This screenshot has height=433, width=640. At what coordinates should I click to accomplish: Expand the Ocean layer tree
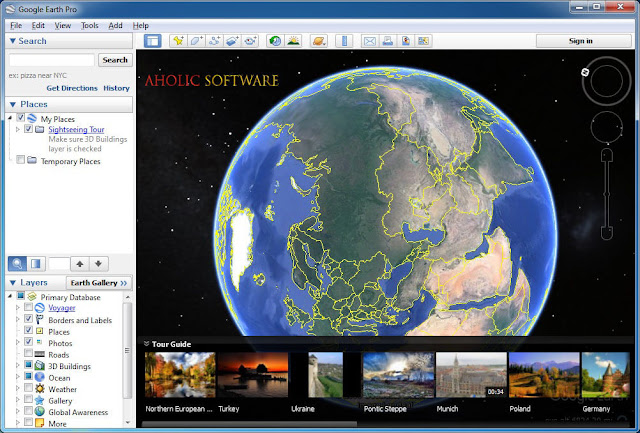point(18,376)
